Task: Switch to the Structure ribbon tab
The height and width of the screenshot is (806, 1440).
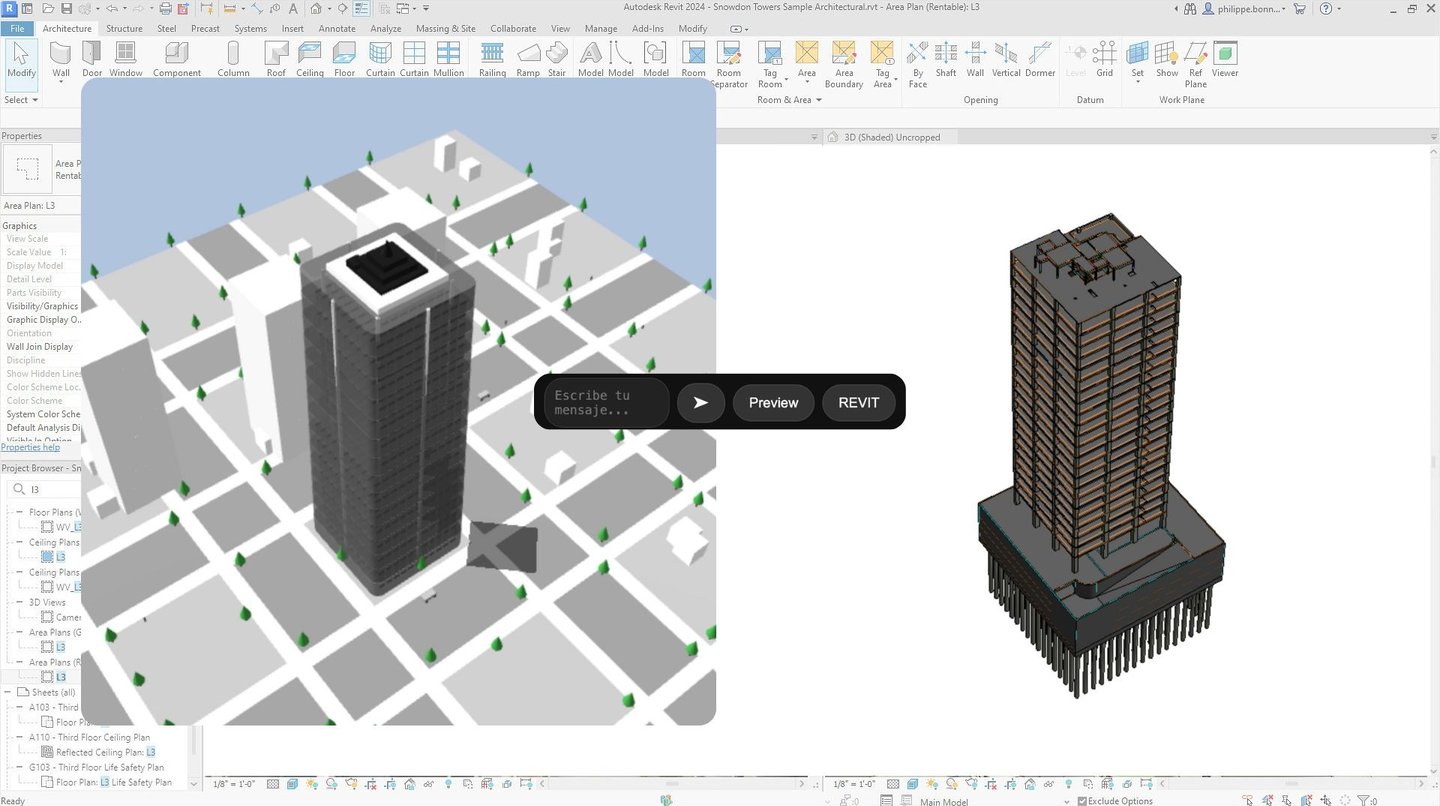Action: (124, 28)
